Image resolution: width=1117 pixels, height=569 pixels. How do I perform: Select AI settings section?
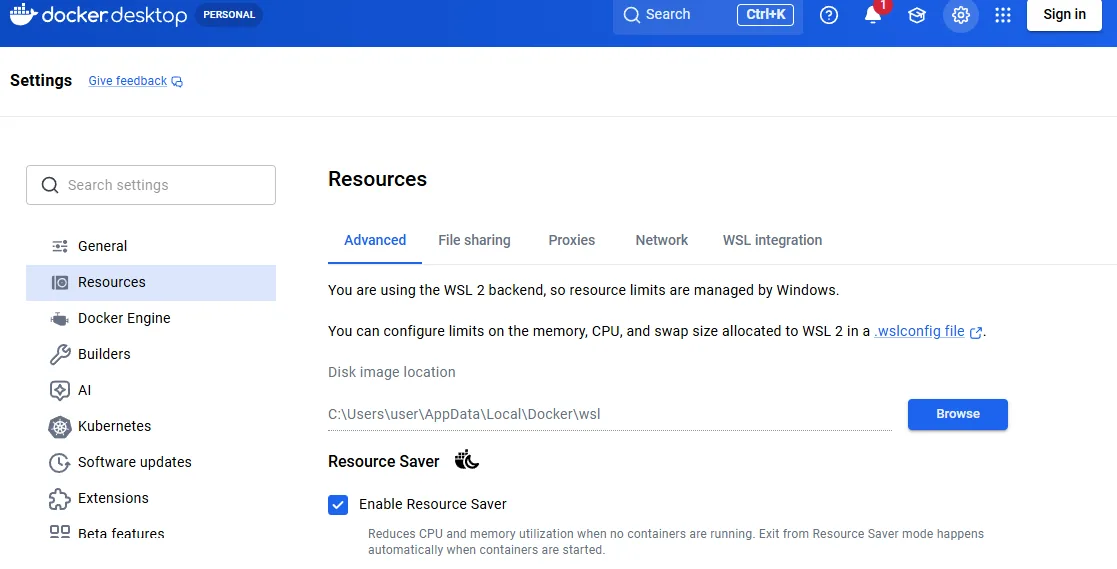(151, 390)
